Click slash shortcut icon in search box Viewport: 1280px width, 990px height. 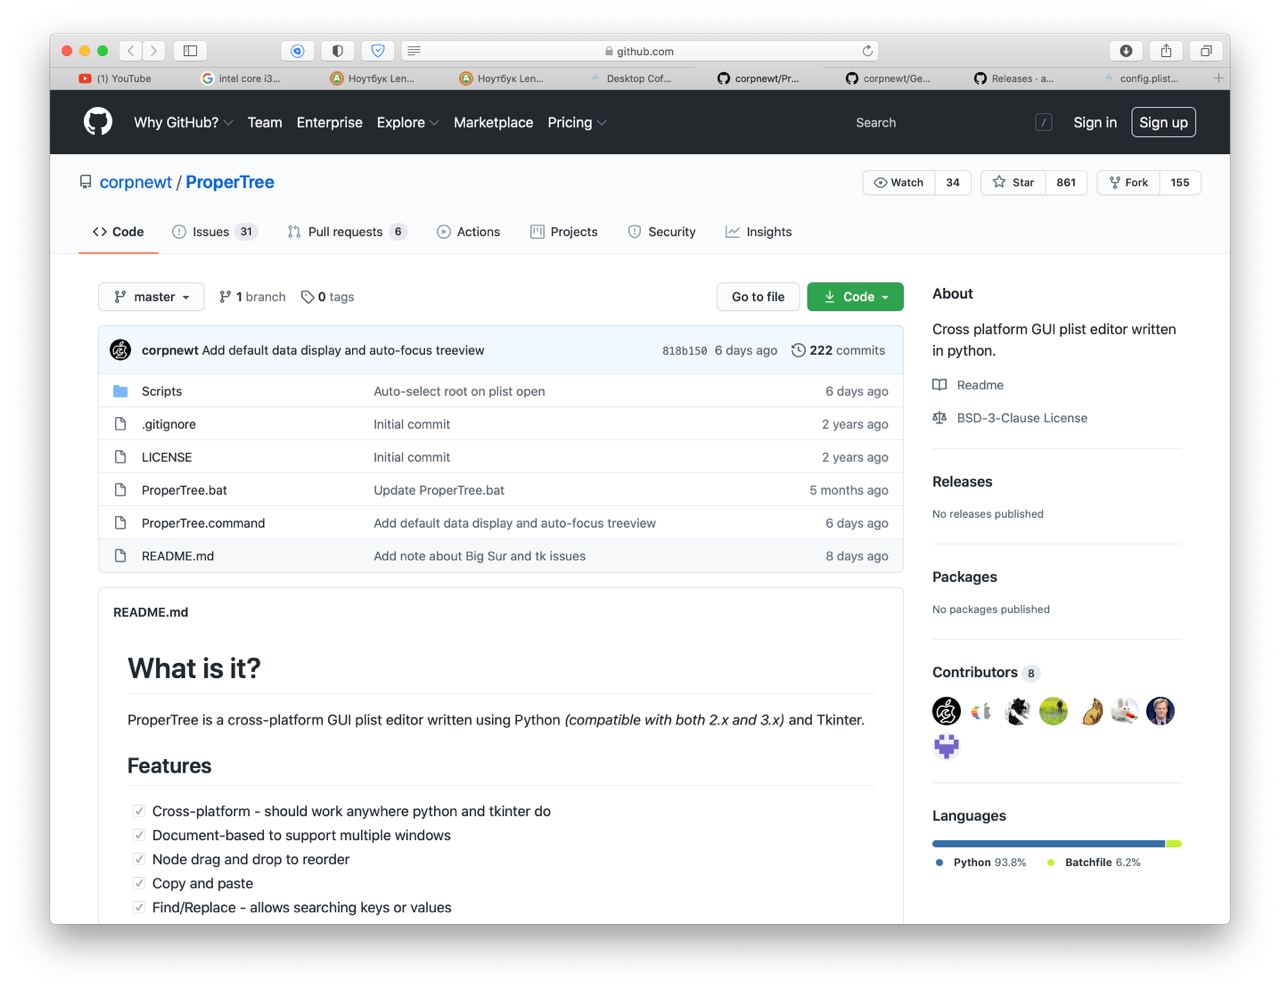coord(1043,122)
